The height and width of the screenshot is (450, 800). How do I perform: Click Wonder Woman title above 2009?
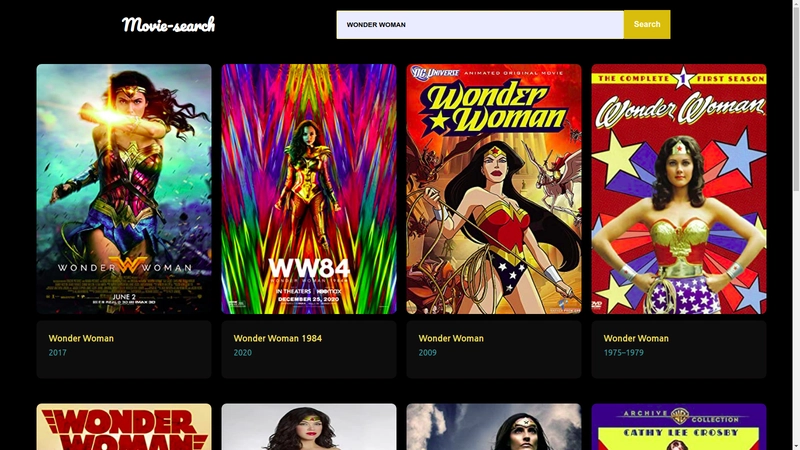click(451, 338)
